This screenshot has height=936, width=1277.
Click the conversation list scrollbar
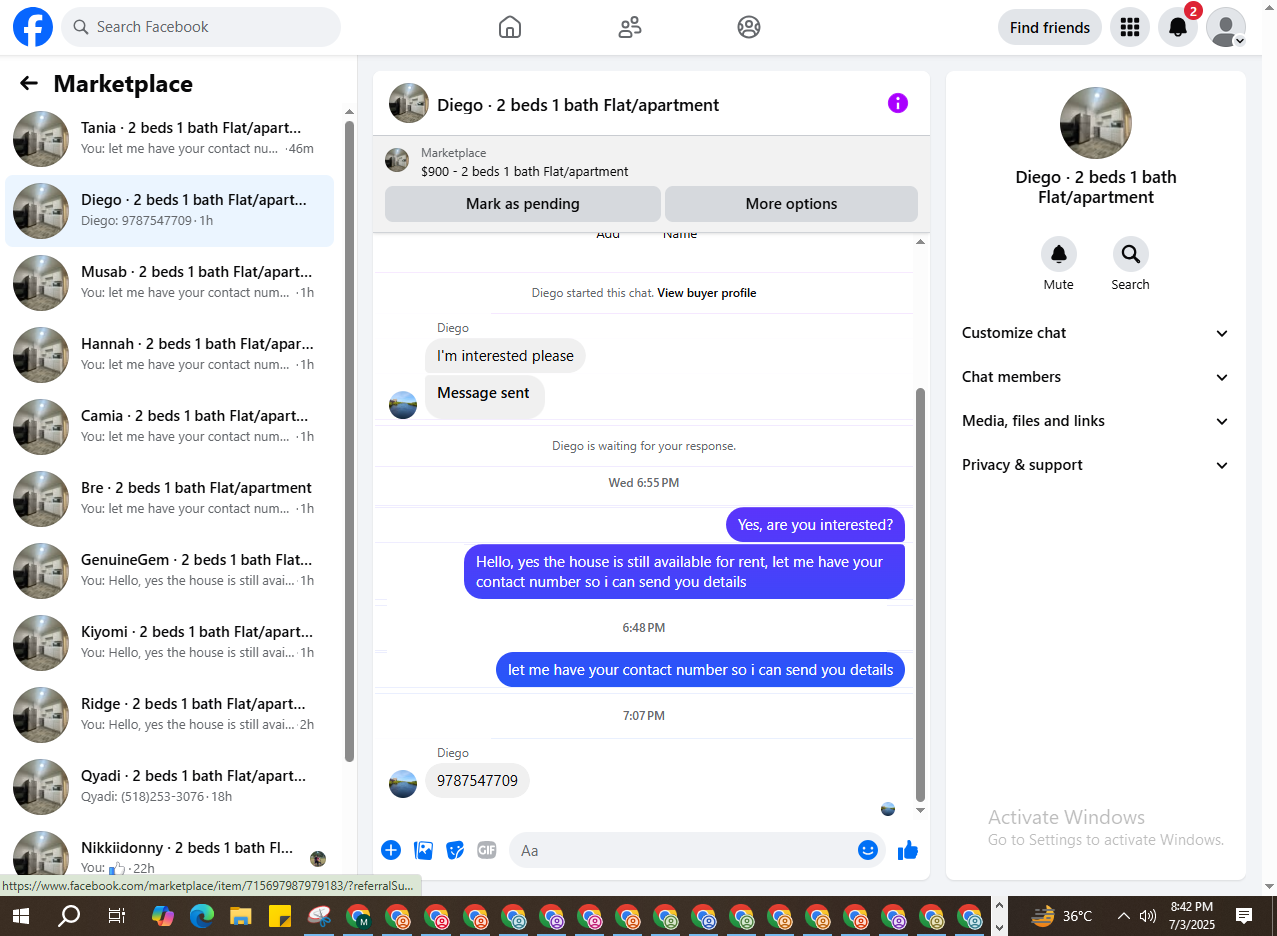tap(349, 440)
